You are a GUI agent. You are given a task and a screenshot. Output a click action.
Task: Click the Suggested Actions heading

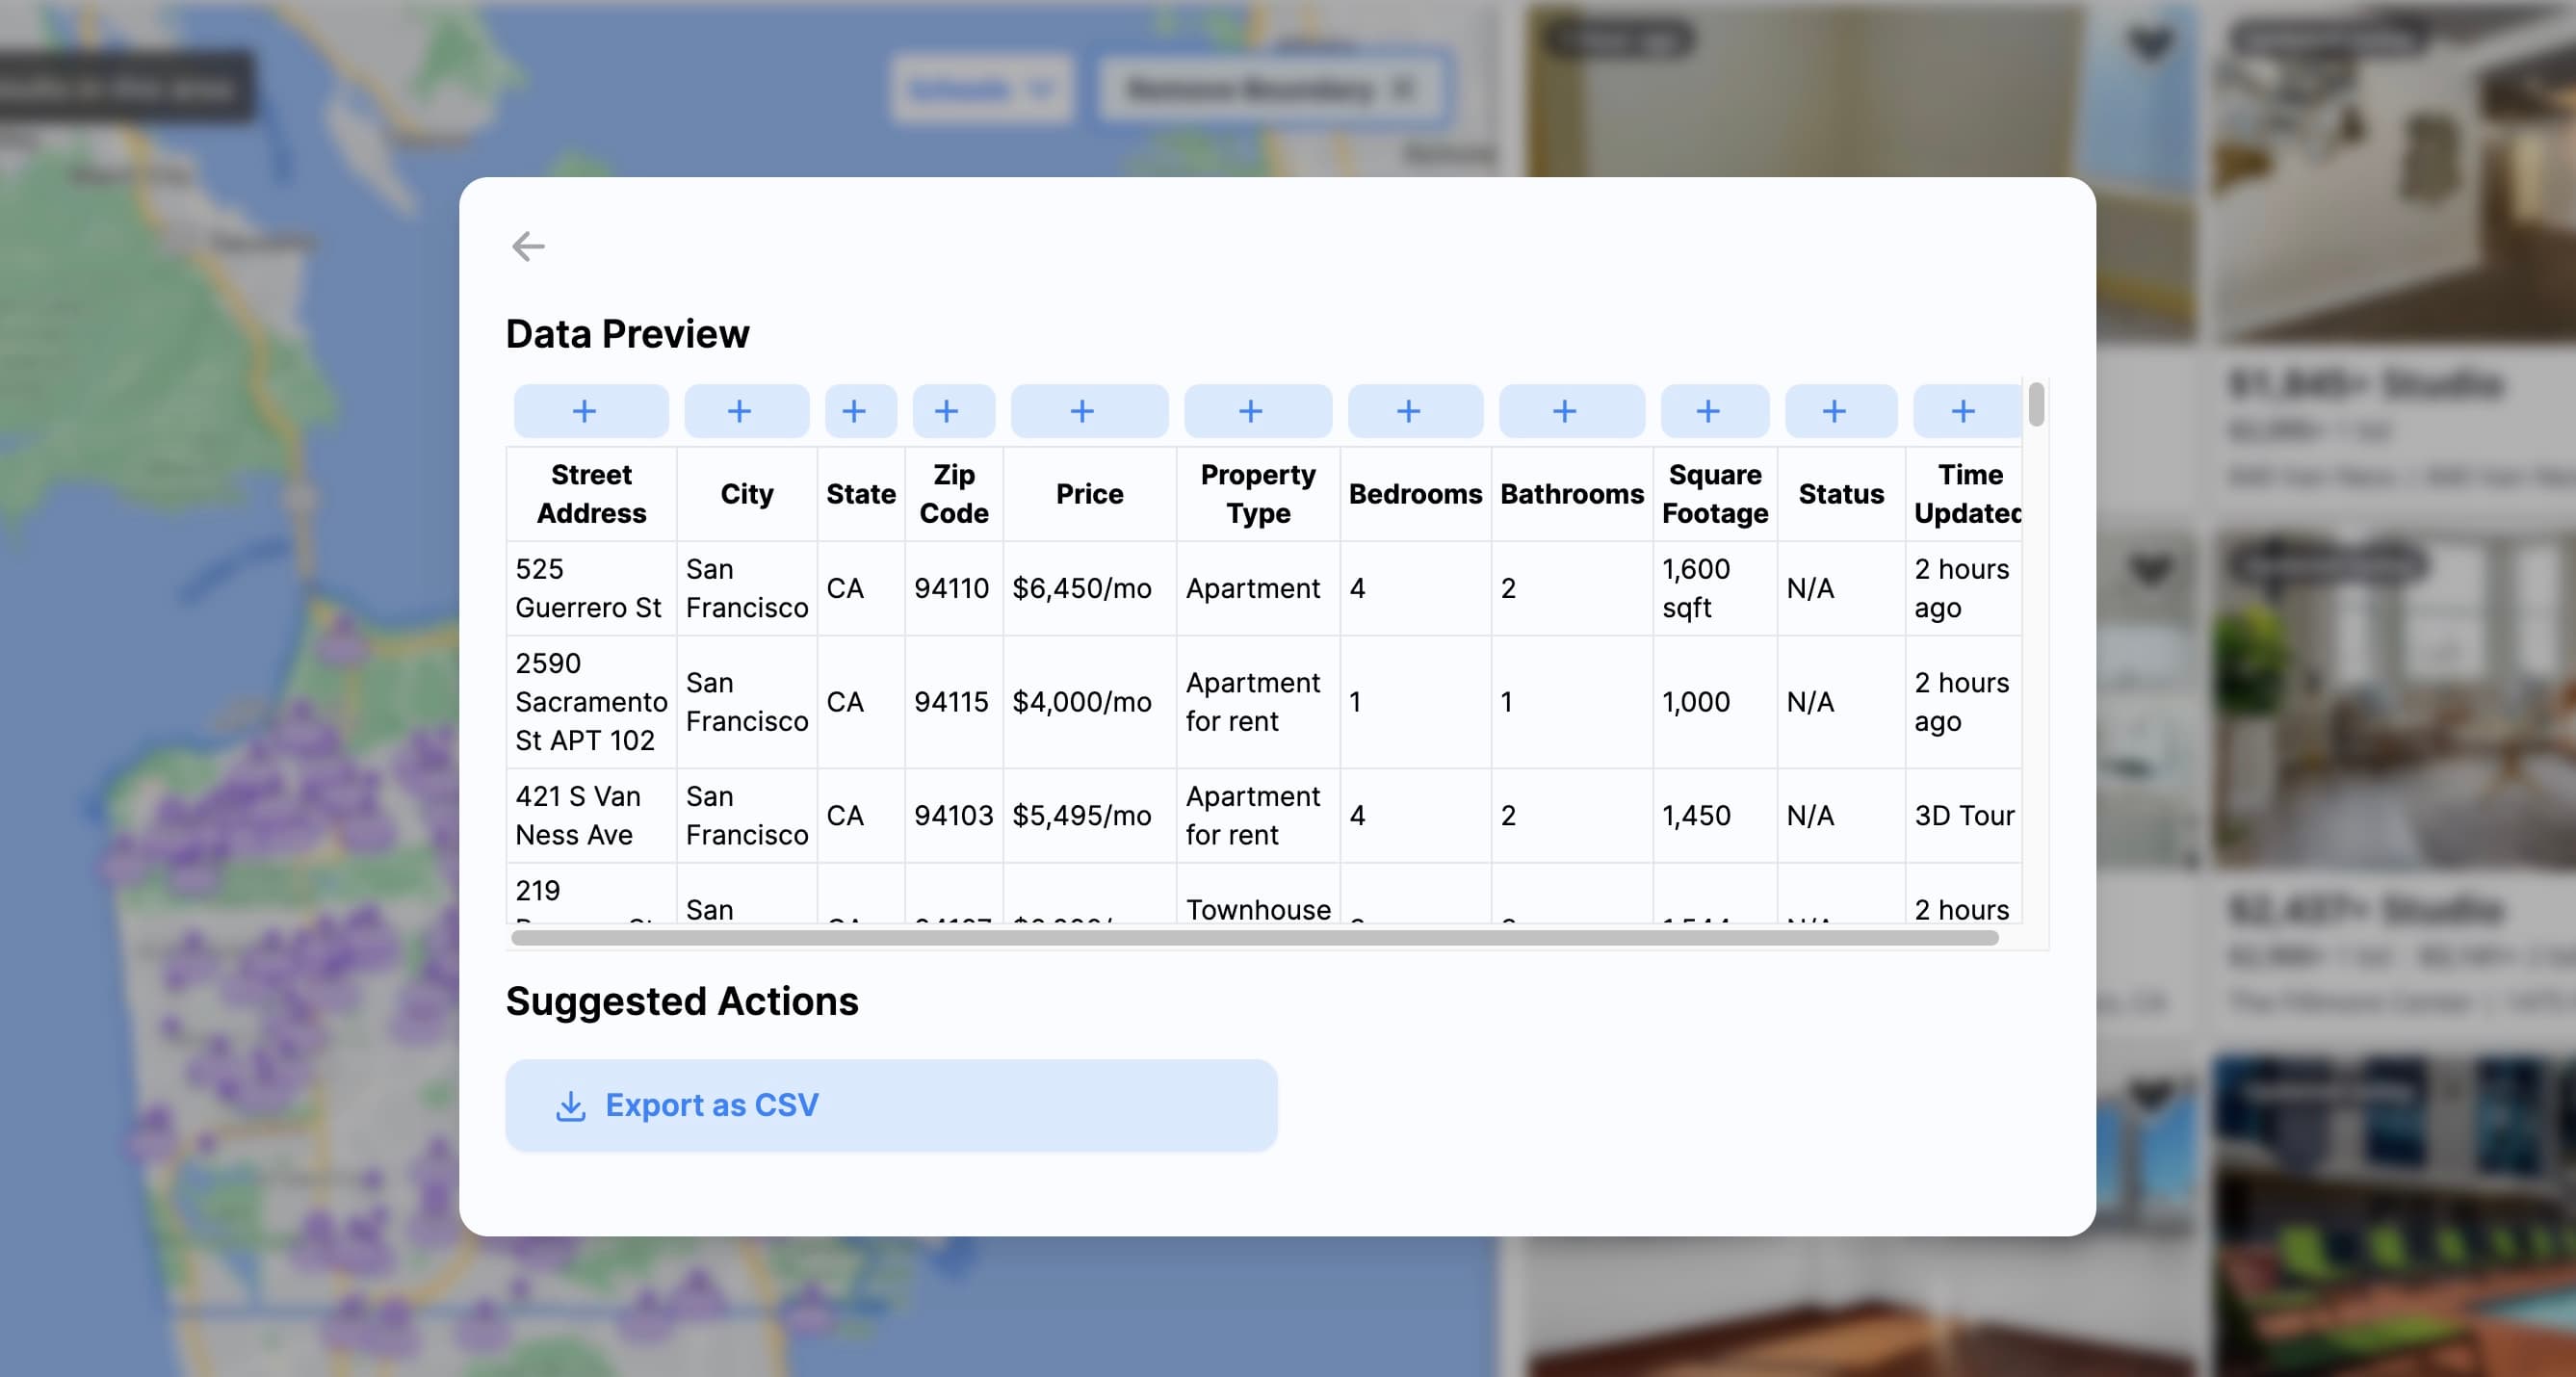(x=682, y=1001)
